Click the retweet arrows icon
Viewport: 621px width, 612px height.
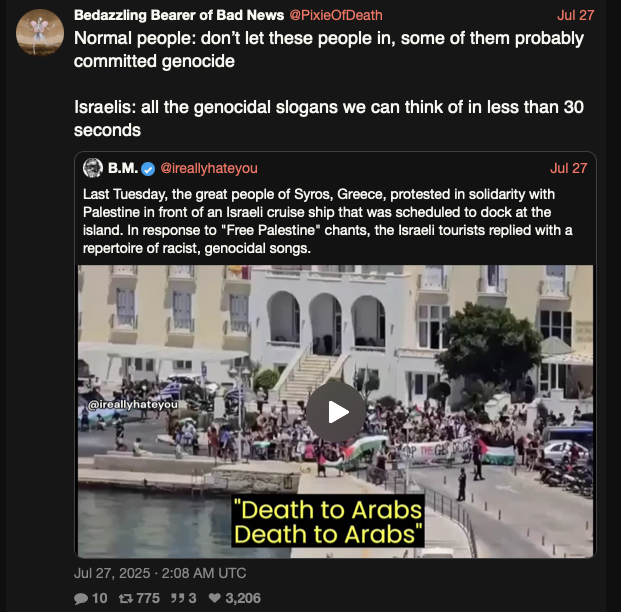tap(126, 598)
